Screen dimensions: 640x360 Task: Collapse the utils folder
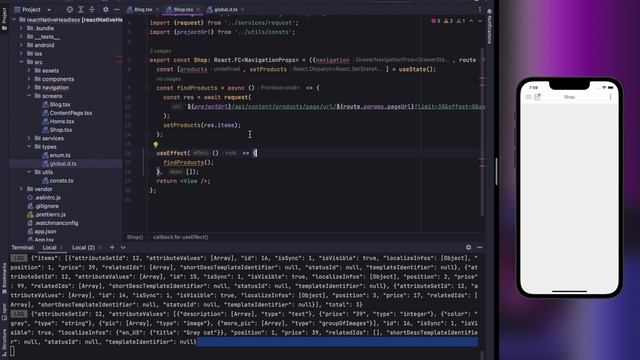[x=29, y=172]
